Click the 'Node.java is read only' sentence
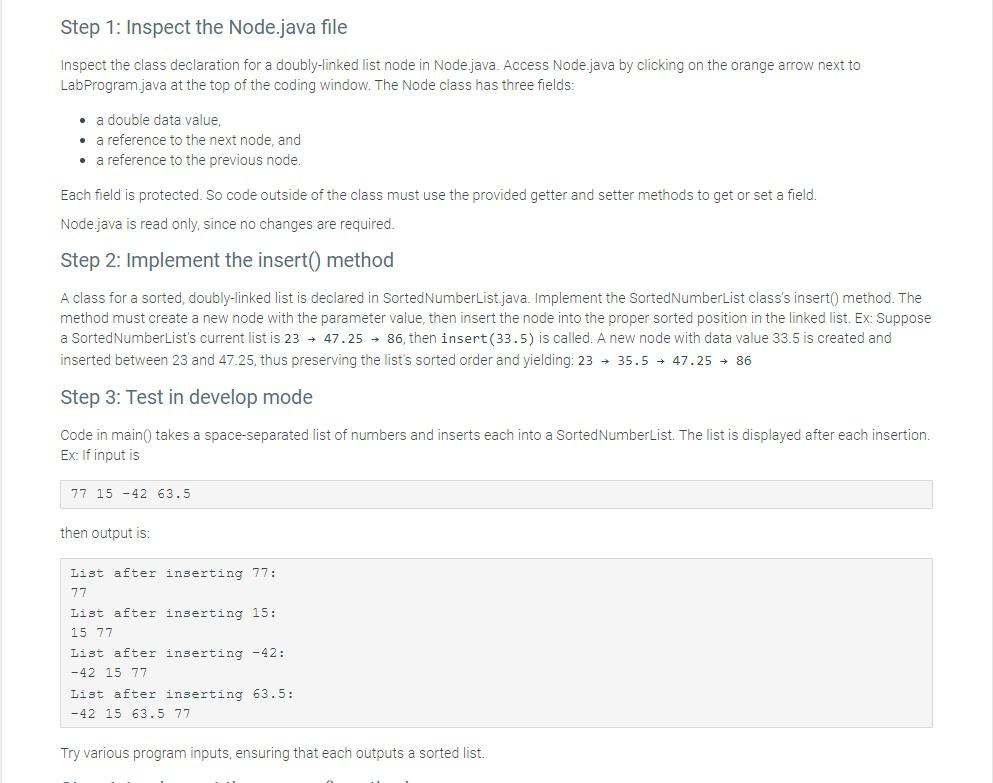The width and height of the screenshot is (993, 783). pos(227,224)
